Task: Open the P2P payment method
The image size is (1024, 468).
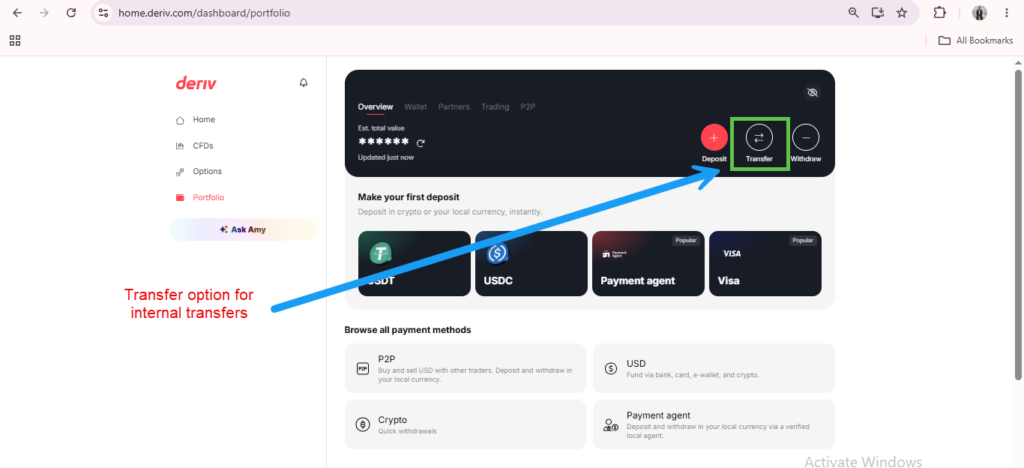Action: click(465, 368)
